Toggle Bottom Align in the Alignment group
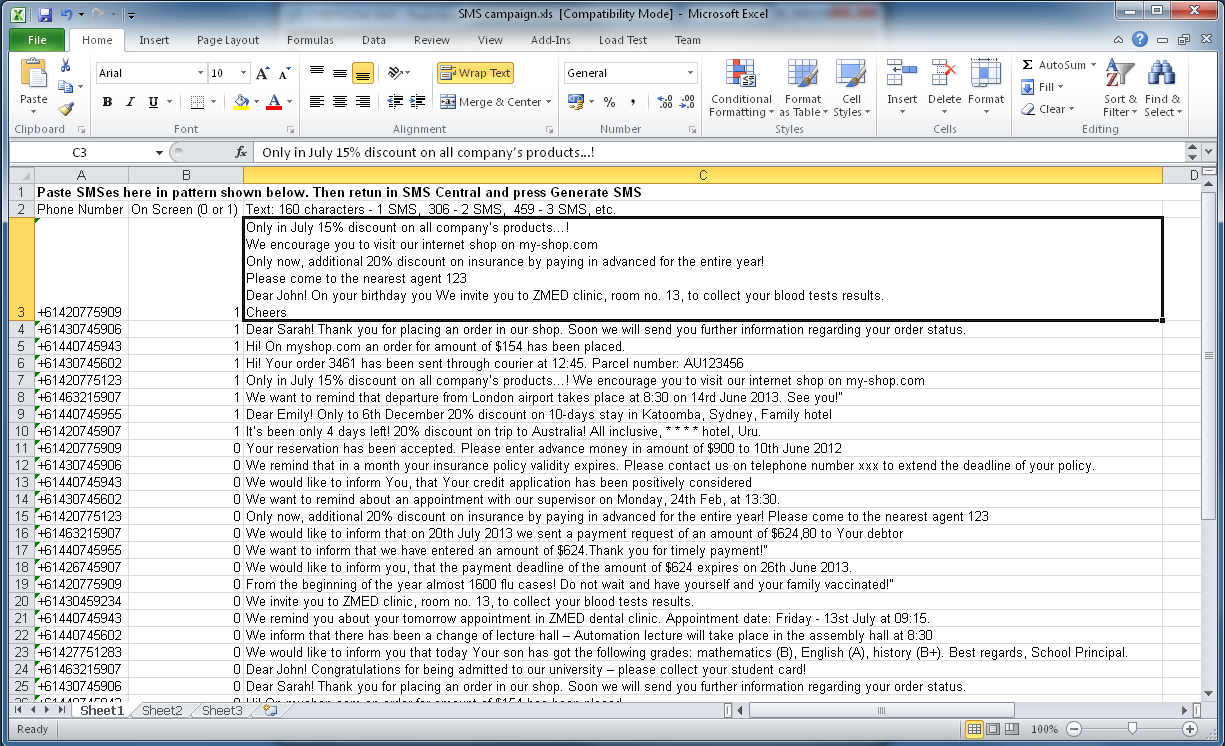 [363, 73]
